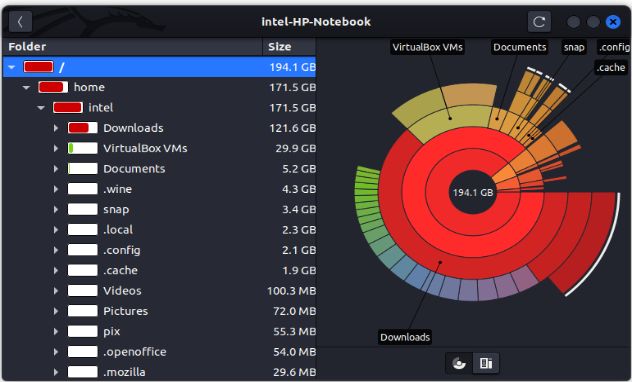632x382 pixels.
Task: Close the intel-HP-Notebook window
Action: pyautogui.click(x=613, y=22)
